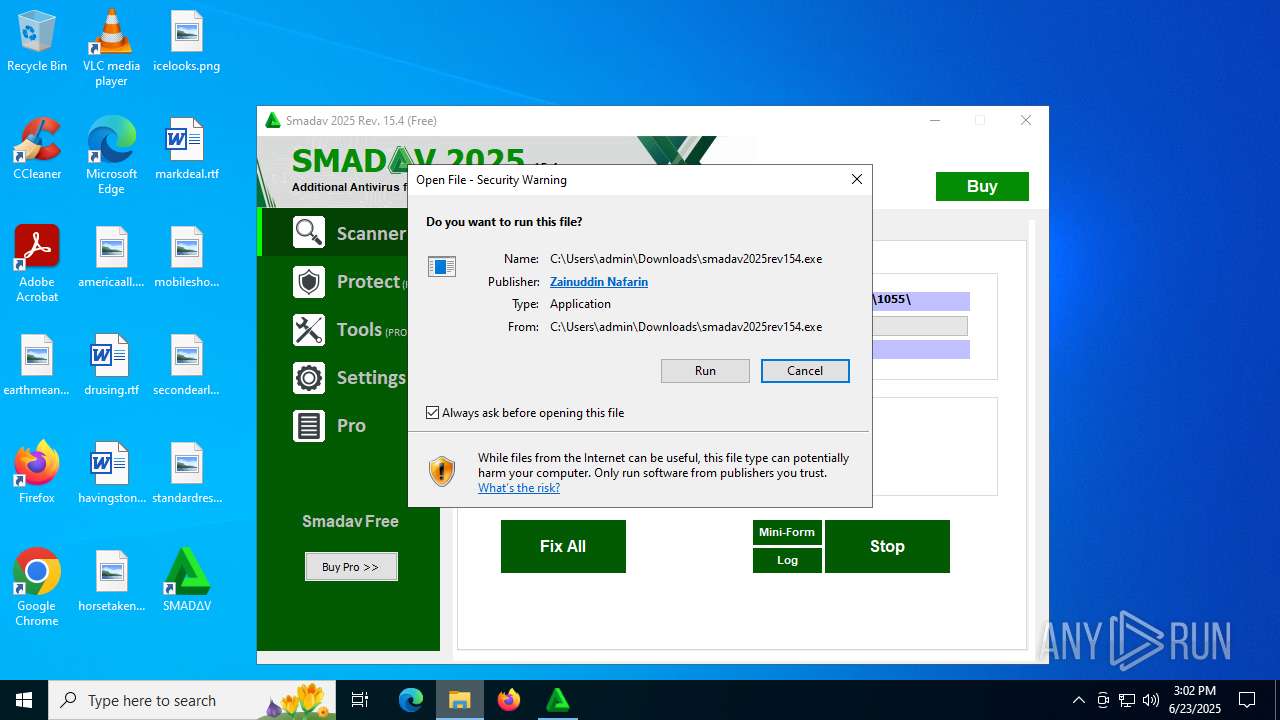The width and height of the screenshot is (1280, 720).
Task: Switch to Smadav Scanner tab
Action: coord(349,233)
